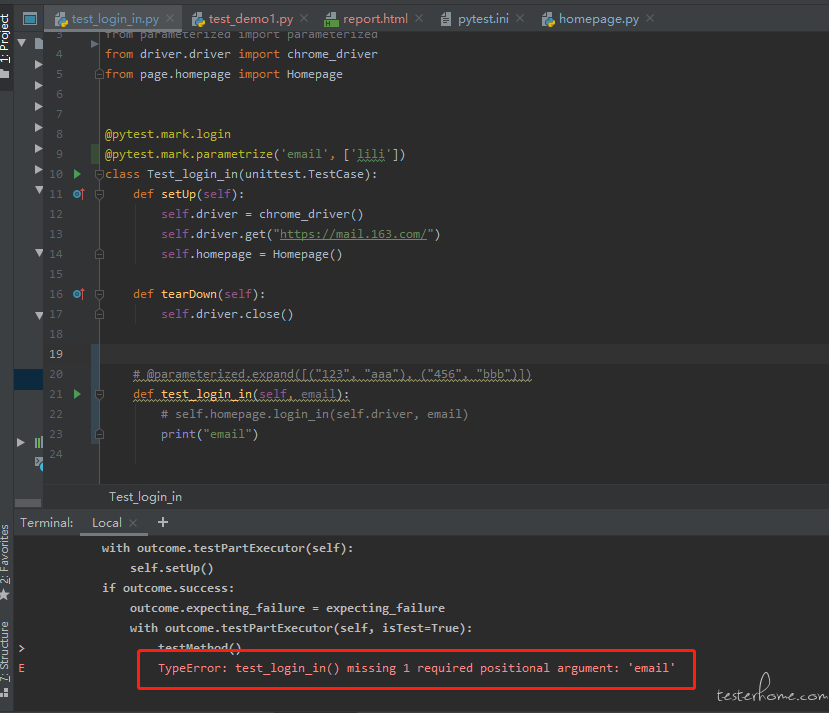829x713 pixels.
Task: Collapse the test_login_in method fold
Action: [99, 394]
